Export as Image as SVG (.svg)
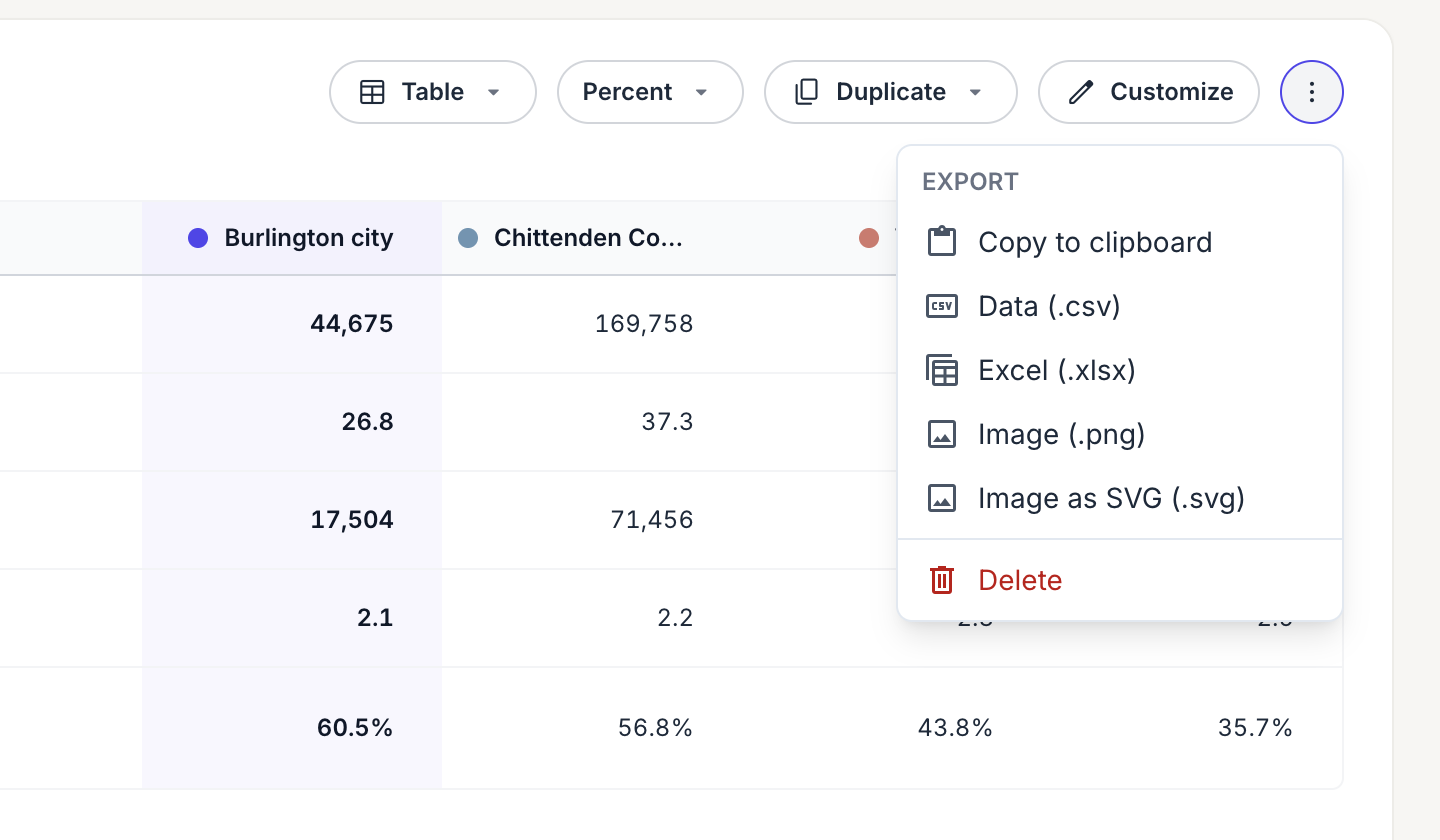 click(x=1120, y=498)
